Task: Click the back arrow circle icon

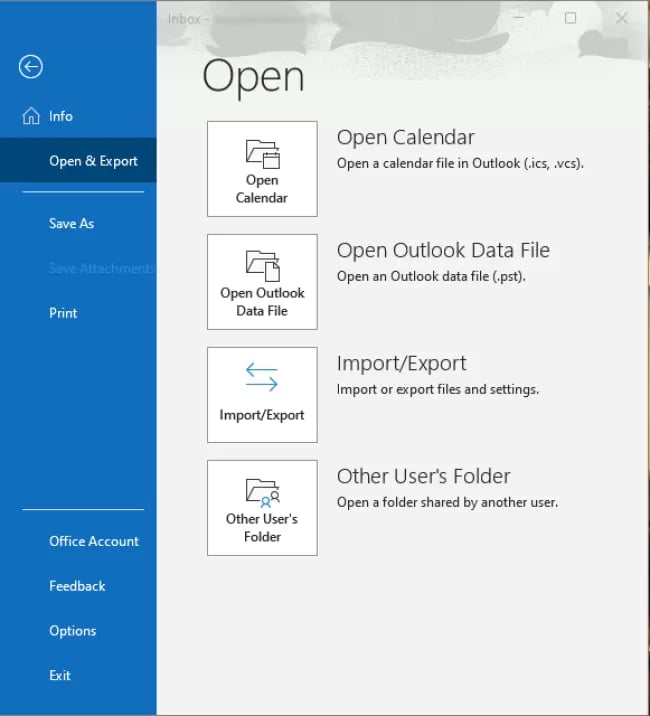Action: (x=31, y=67)
